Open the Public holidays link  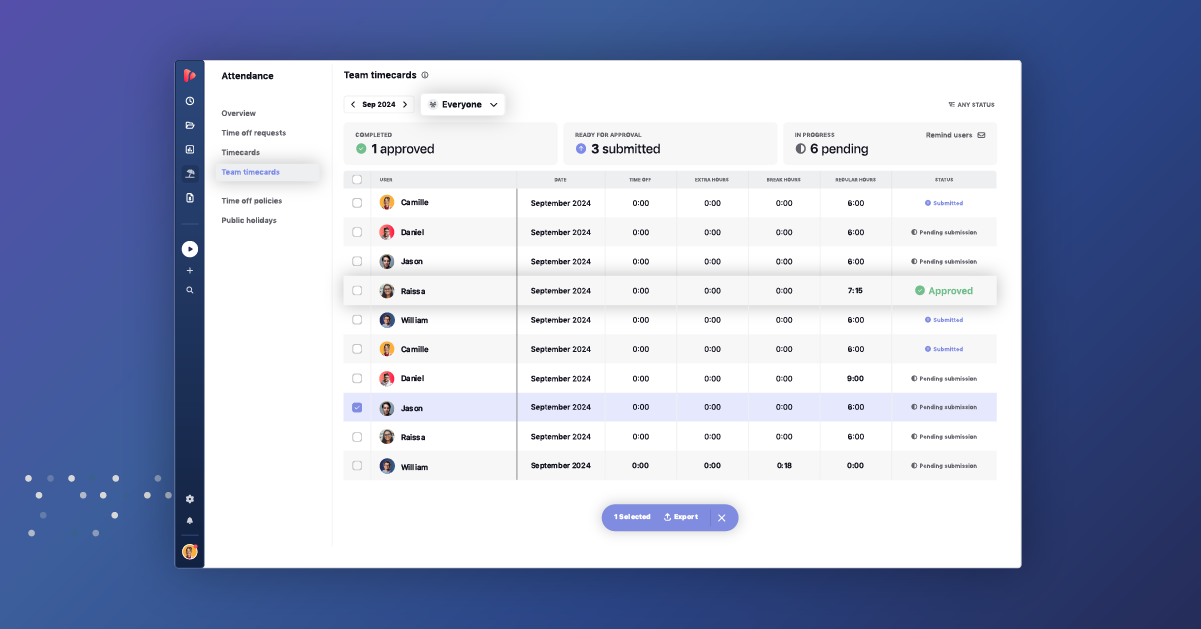247,220
